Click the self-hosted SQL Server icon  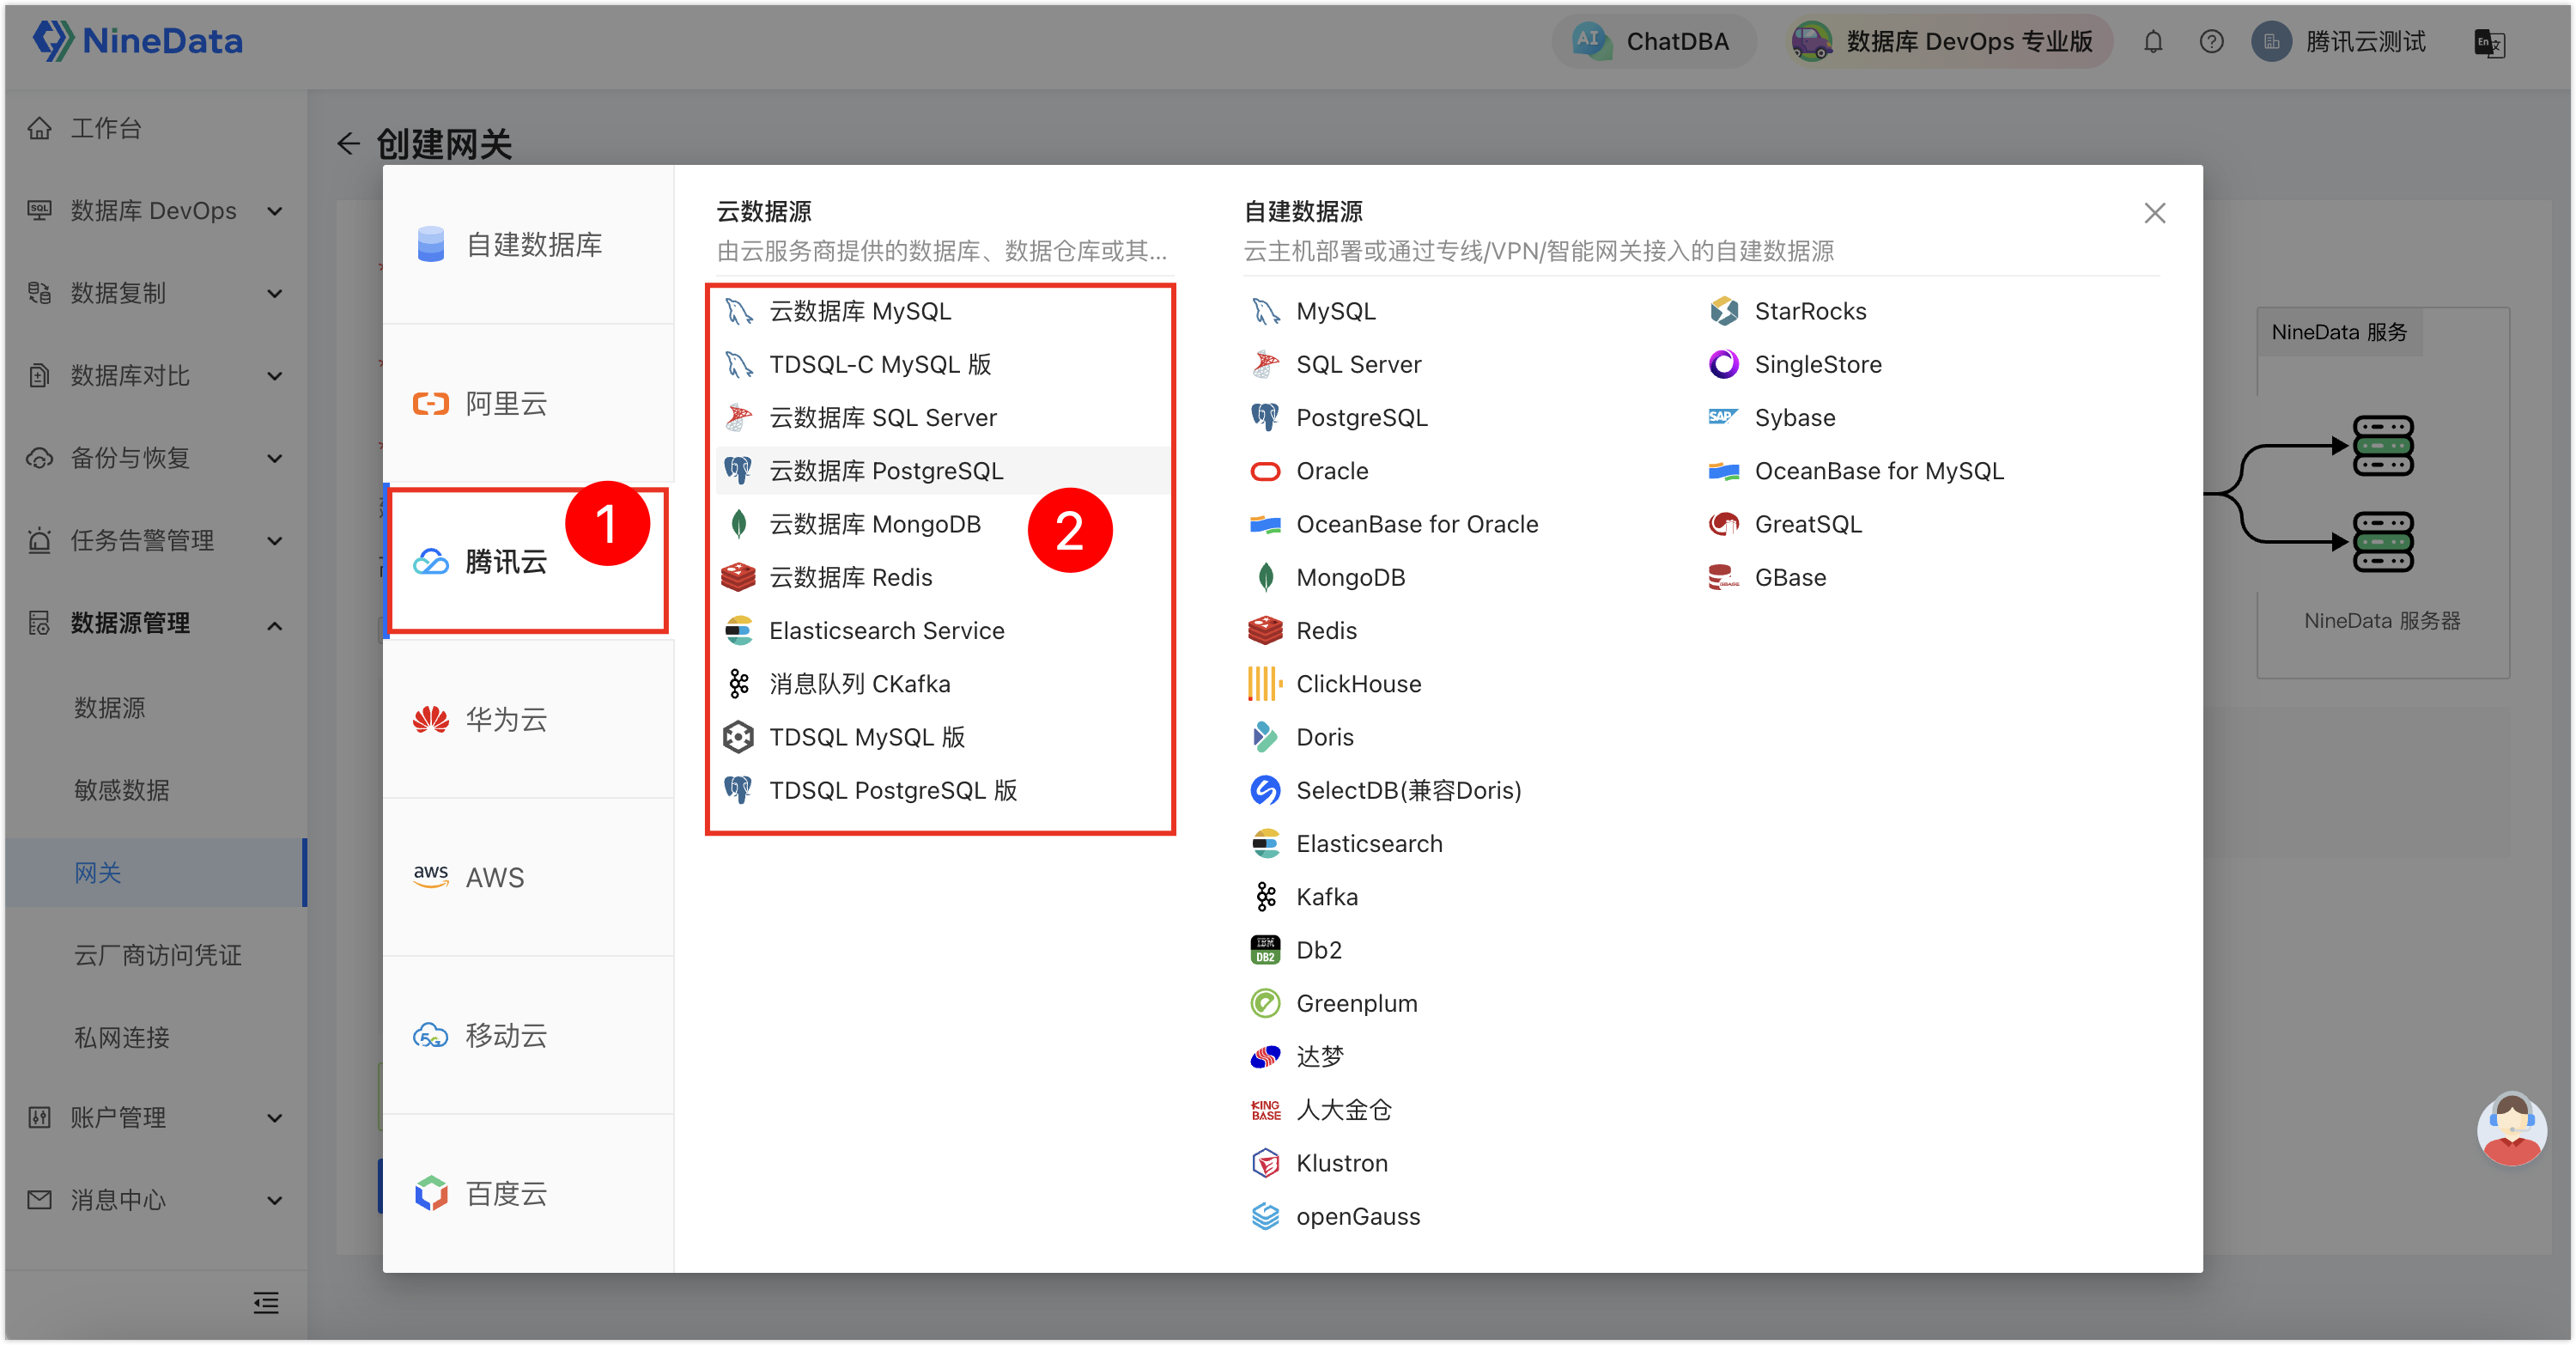click(x=1265, y=365)
